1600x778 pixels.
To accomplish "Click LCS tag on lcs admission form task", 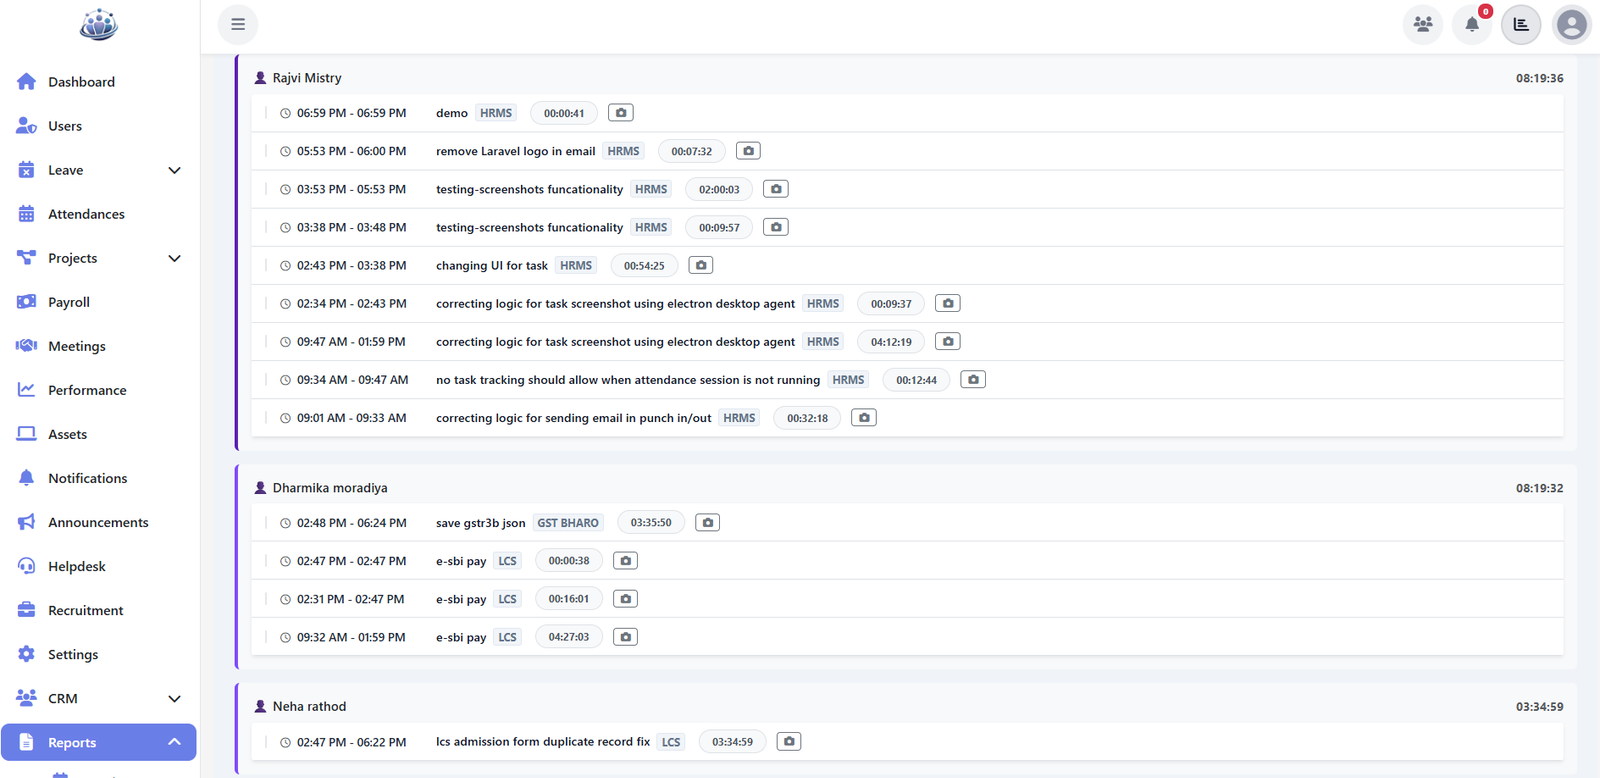I will tap(671, 742).
